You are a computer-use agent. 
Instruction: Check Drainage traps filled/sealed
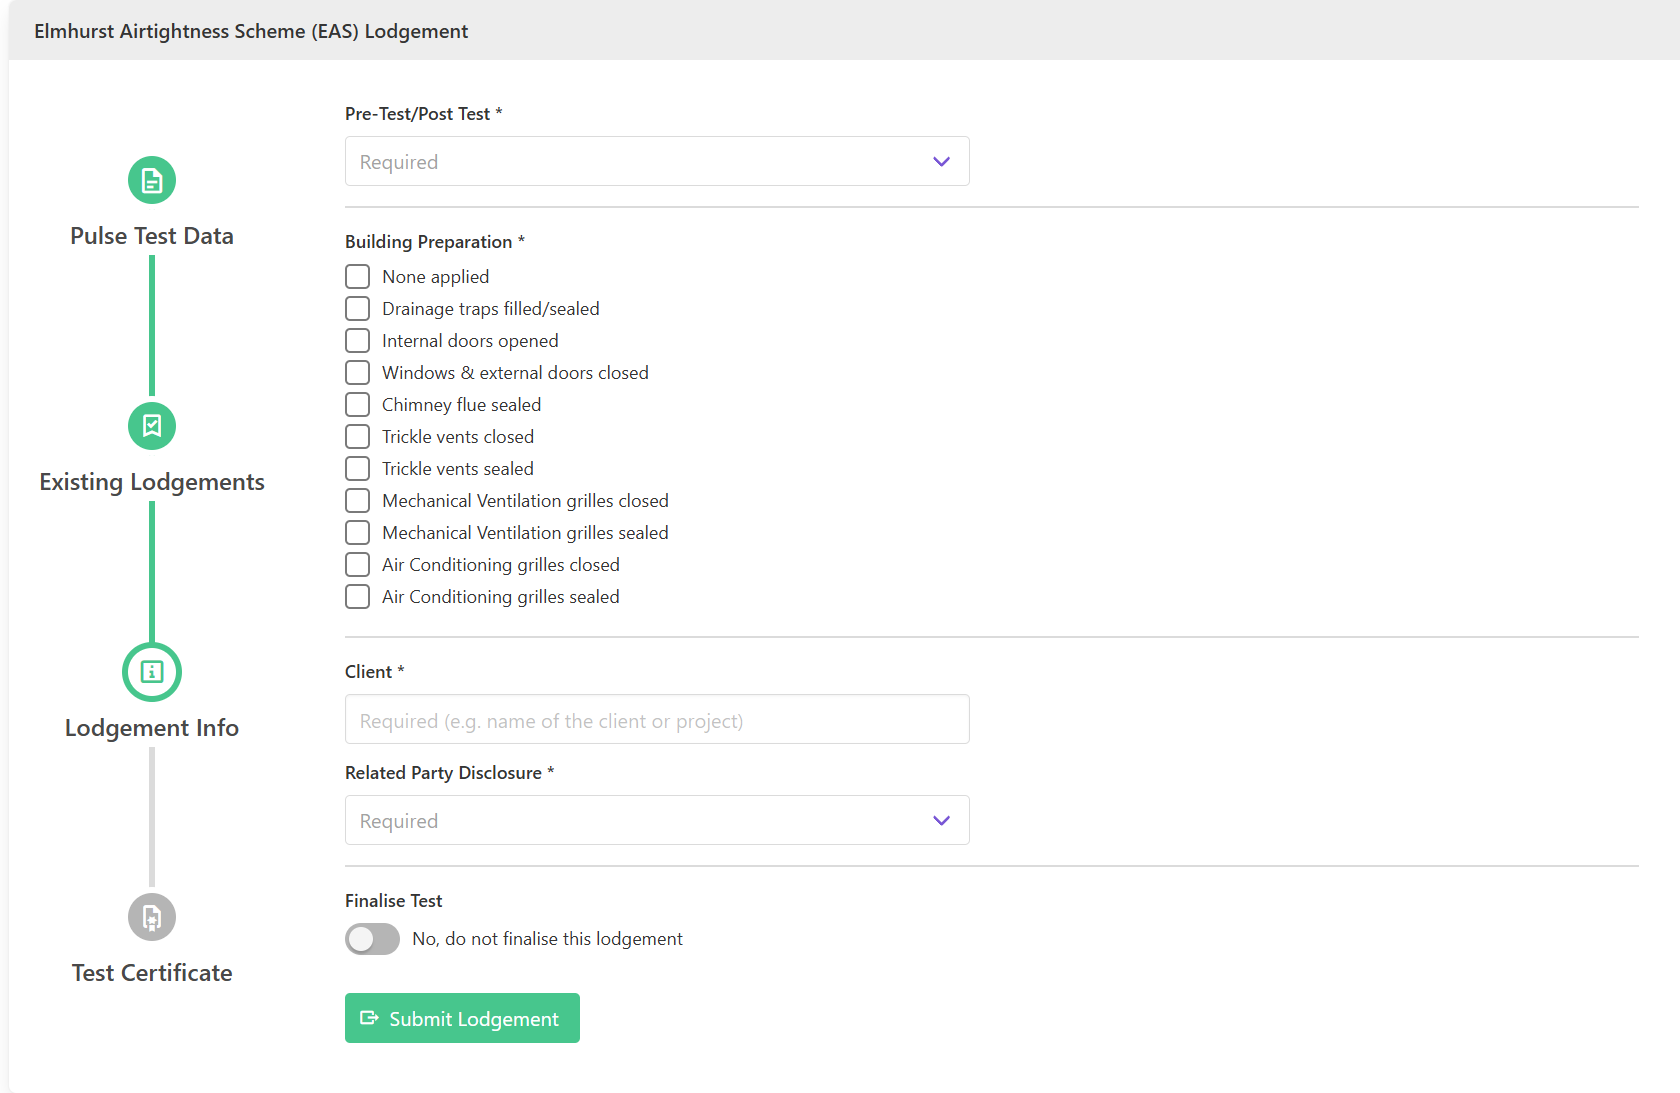click(x=357, y=309)
